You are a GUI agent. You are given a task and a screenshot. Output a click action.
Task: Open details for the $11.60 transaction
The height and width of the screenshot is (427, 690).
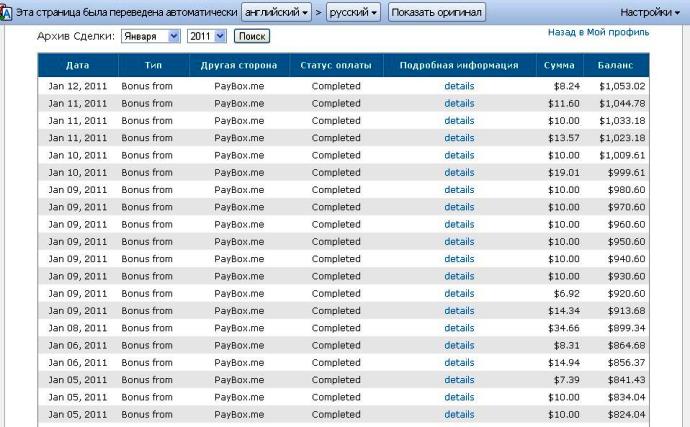(459, 103)
